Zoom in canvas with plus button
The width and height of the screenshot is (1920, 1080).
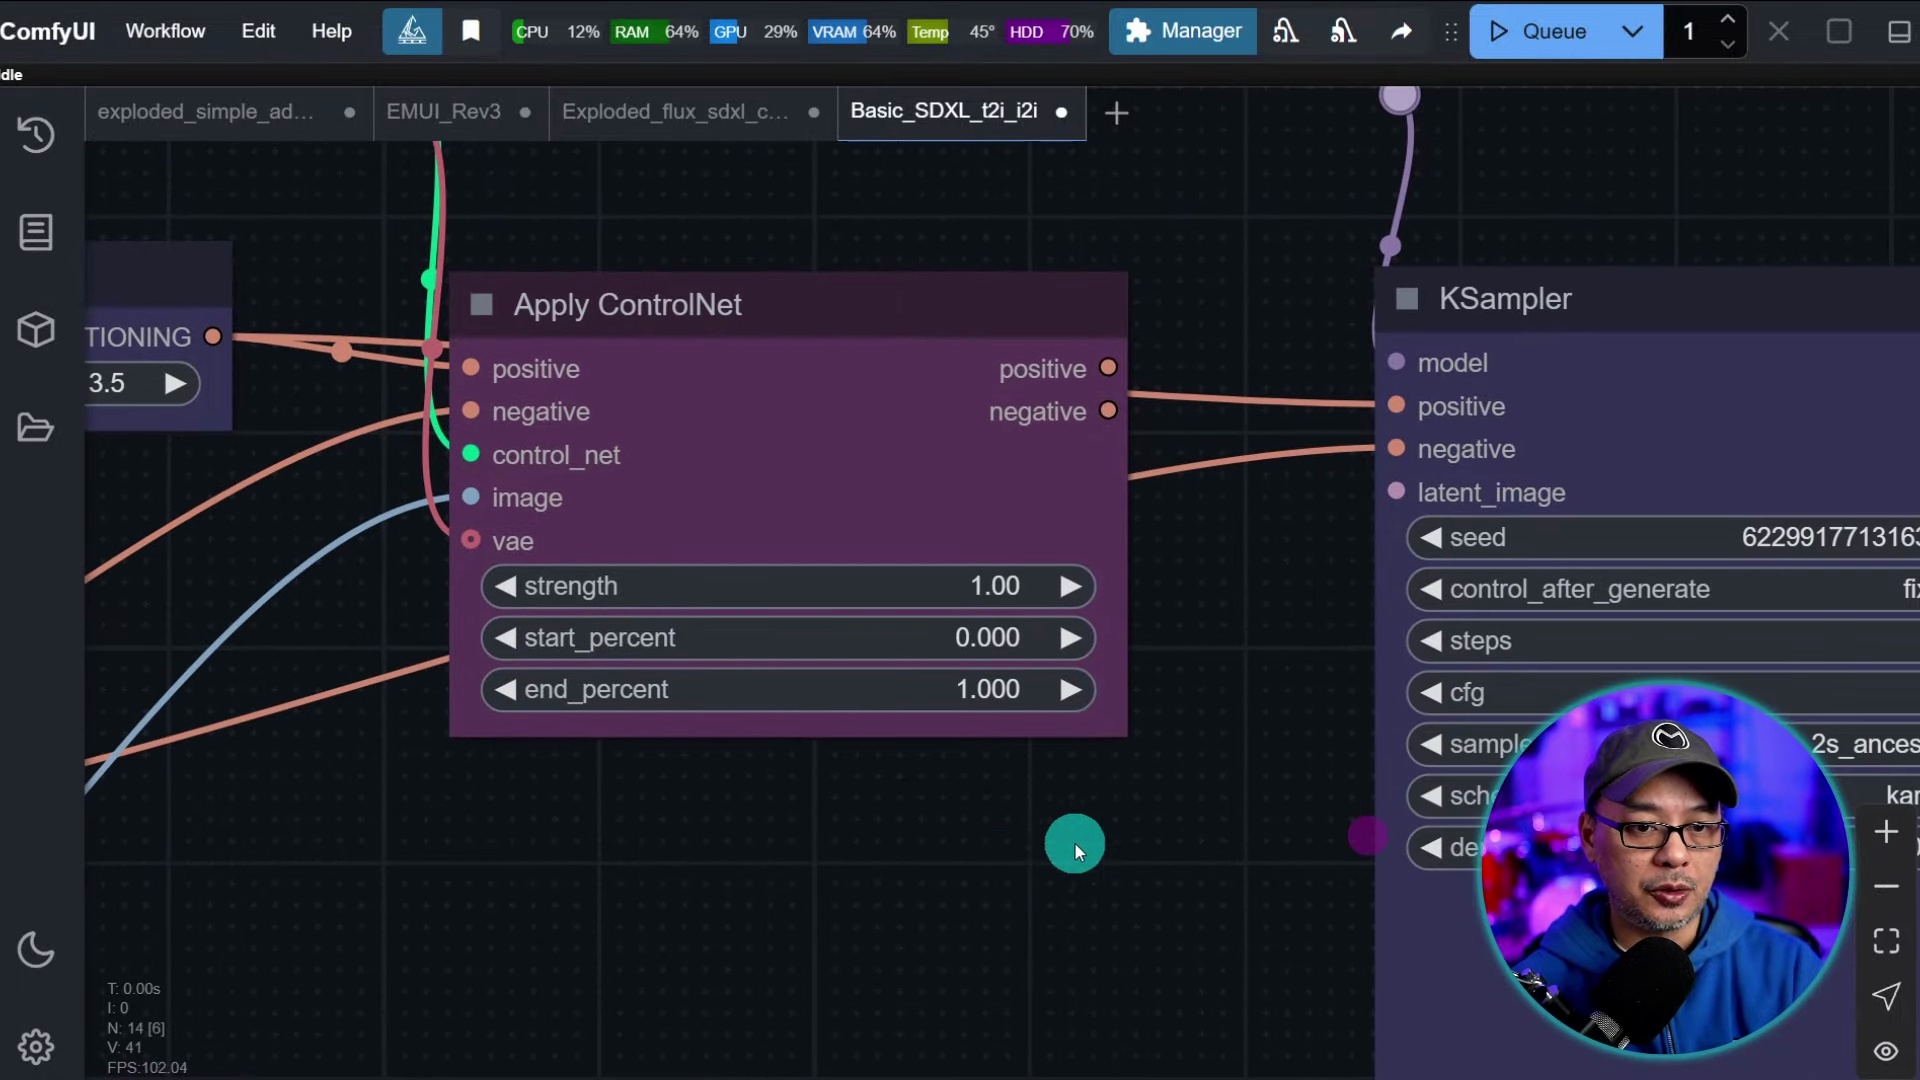click(1886, 832)
